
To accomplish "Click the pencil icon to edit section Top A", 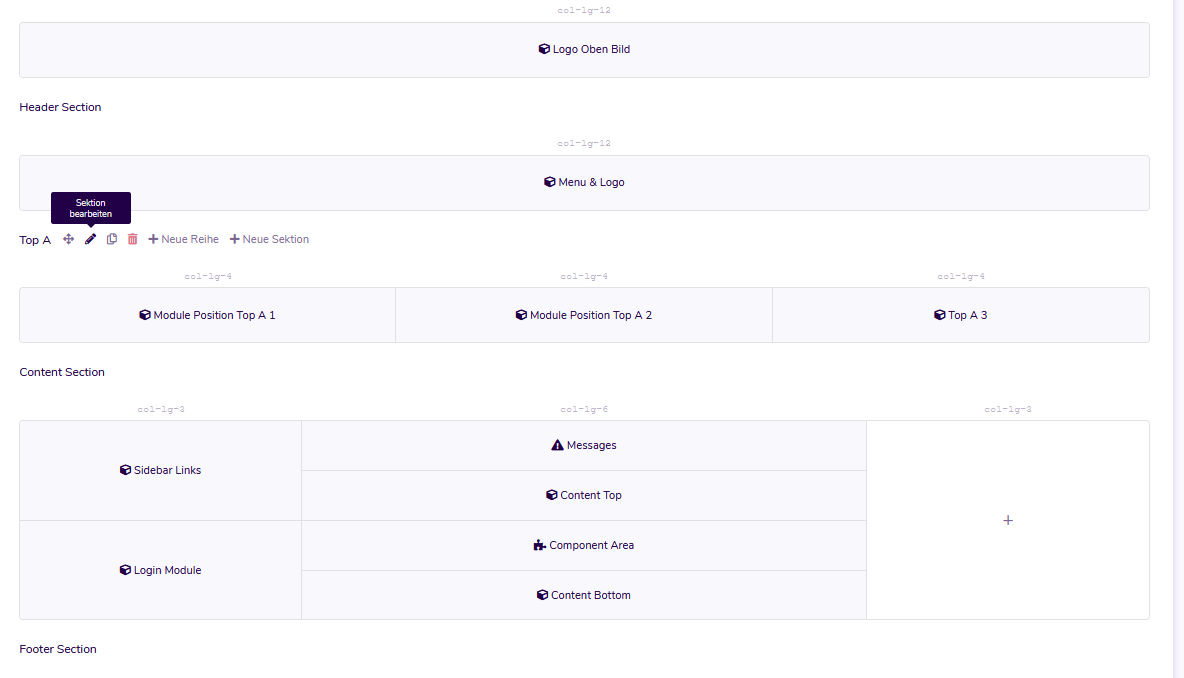I will pyautogui.click(x=90, y=239).
